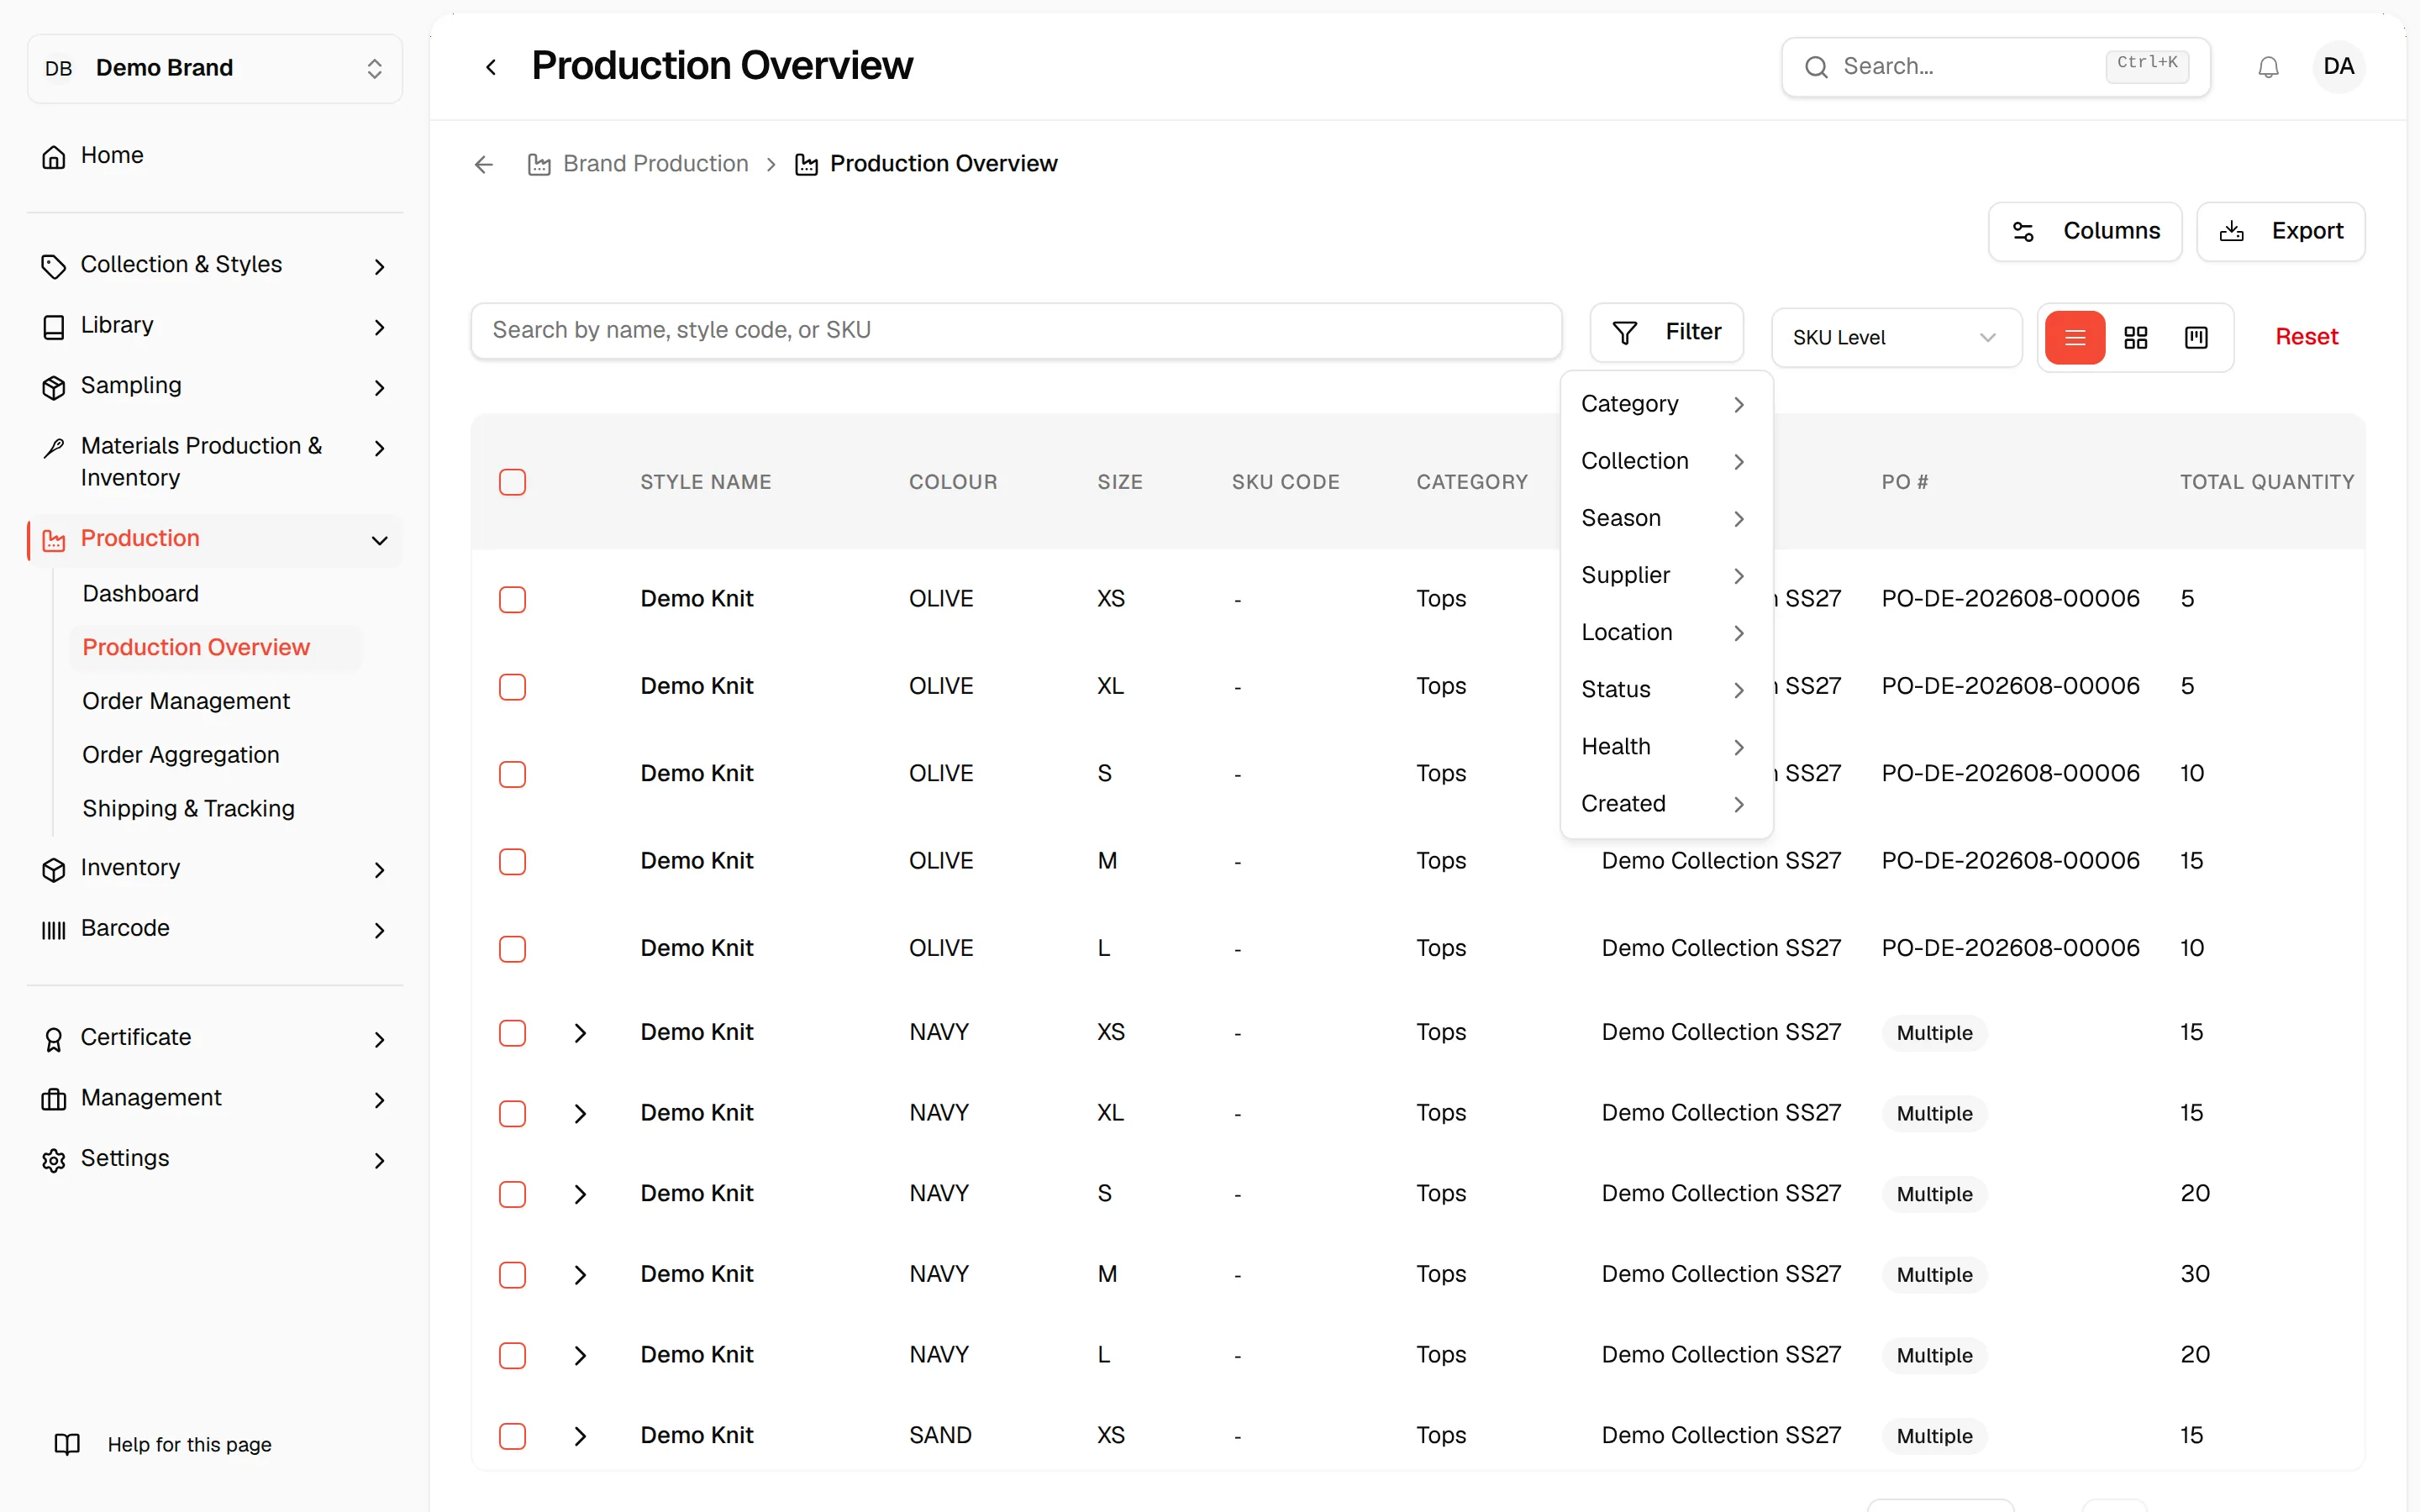Open the Home icon in sidebar
Image resolution: width=2420 pixels, height=1512 pixels.
click(x=54, y=156)
